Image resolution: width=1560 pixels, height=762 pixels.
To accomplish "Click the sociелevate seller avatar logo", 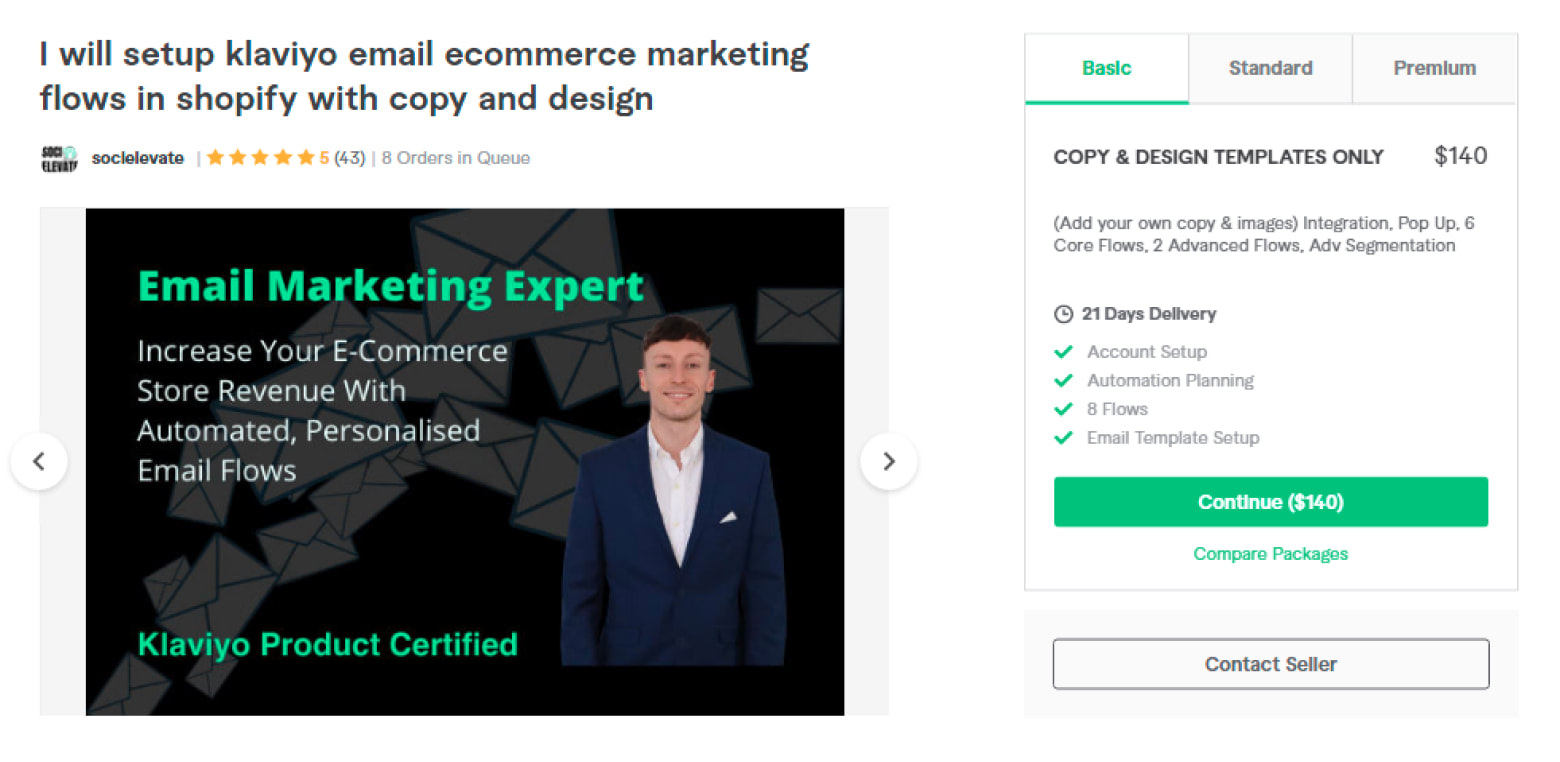I will pyautogui.click(x=58, y=158).
